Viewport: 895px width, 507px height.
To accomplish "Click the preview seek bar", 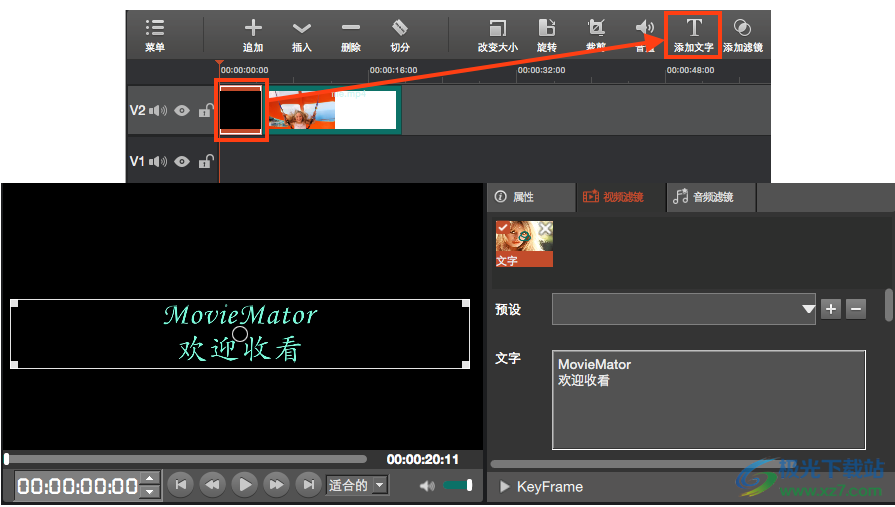I will (x=186, y=459).
